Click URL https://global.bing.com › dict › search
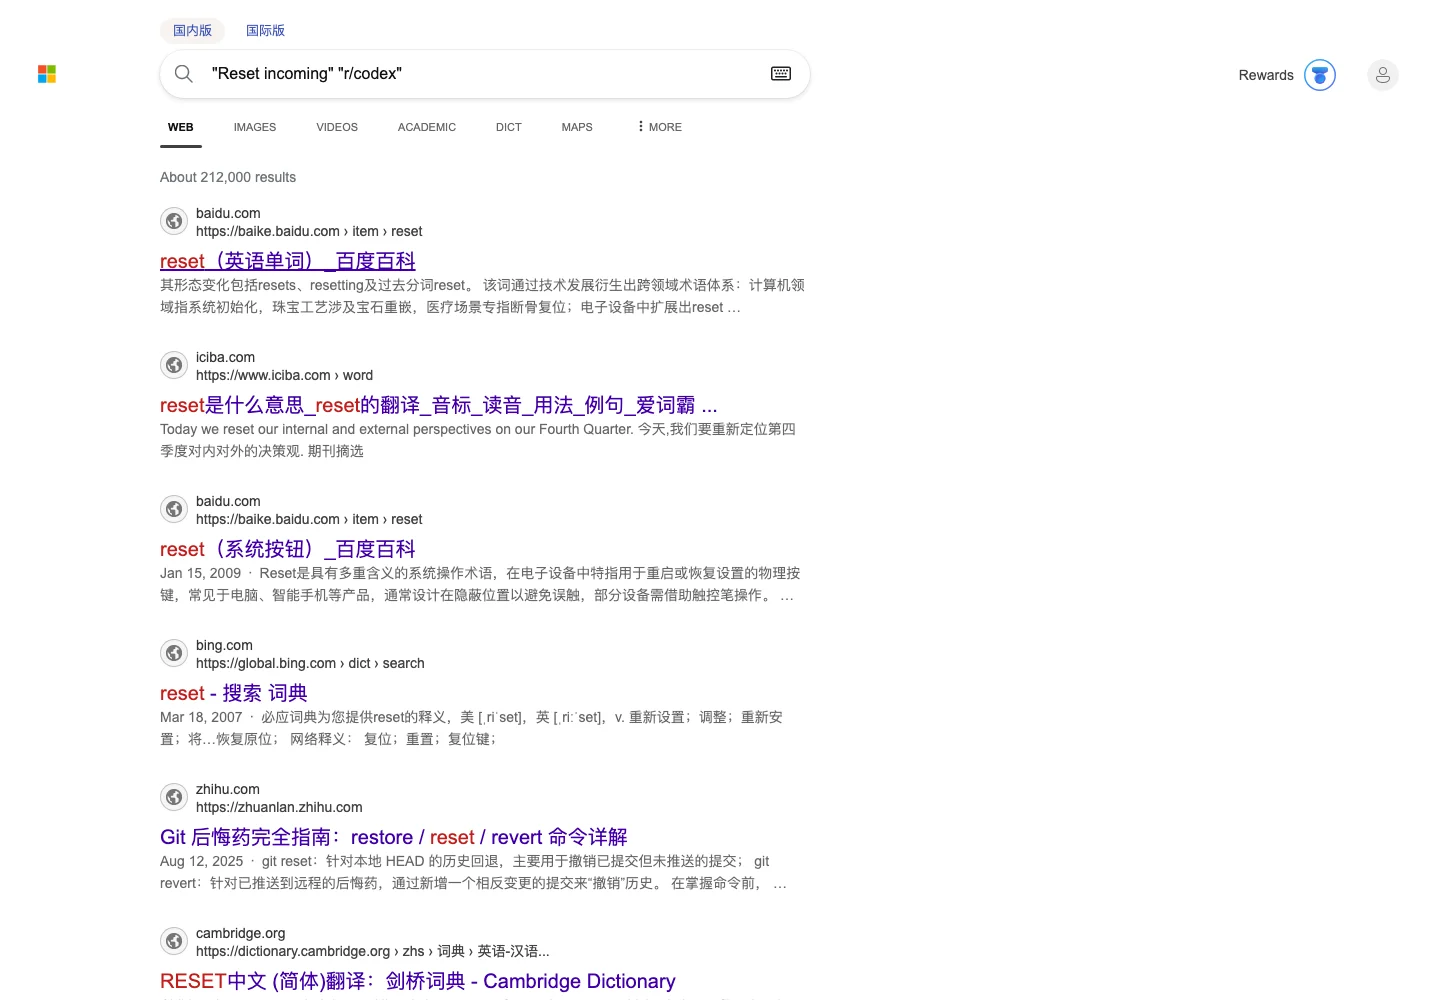 click(x=310, y=663)
